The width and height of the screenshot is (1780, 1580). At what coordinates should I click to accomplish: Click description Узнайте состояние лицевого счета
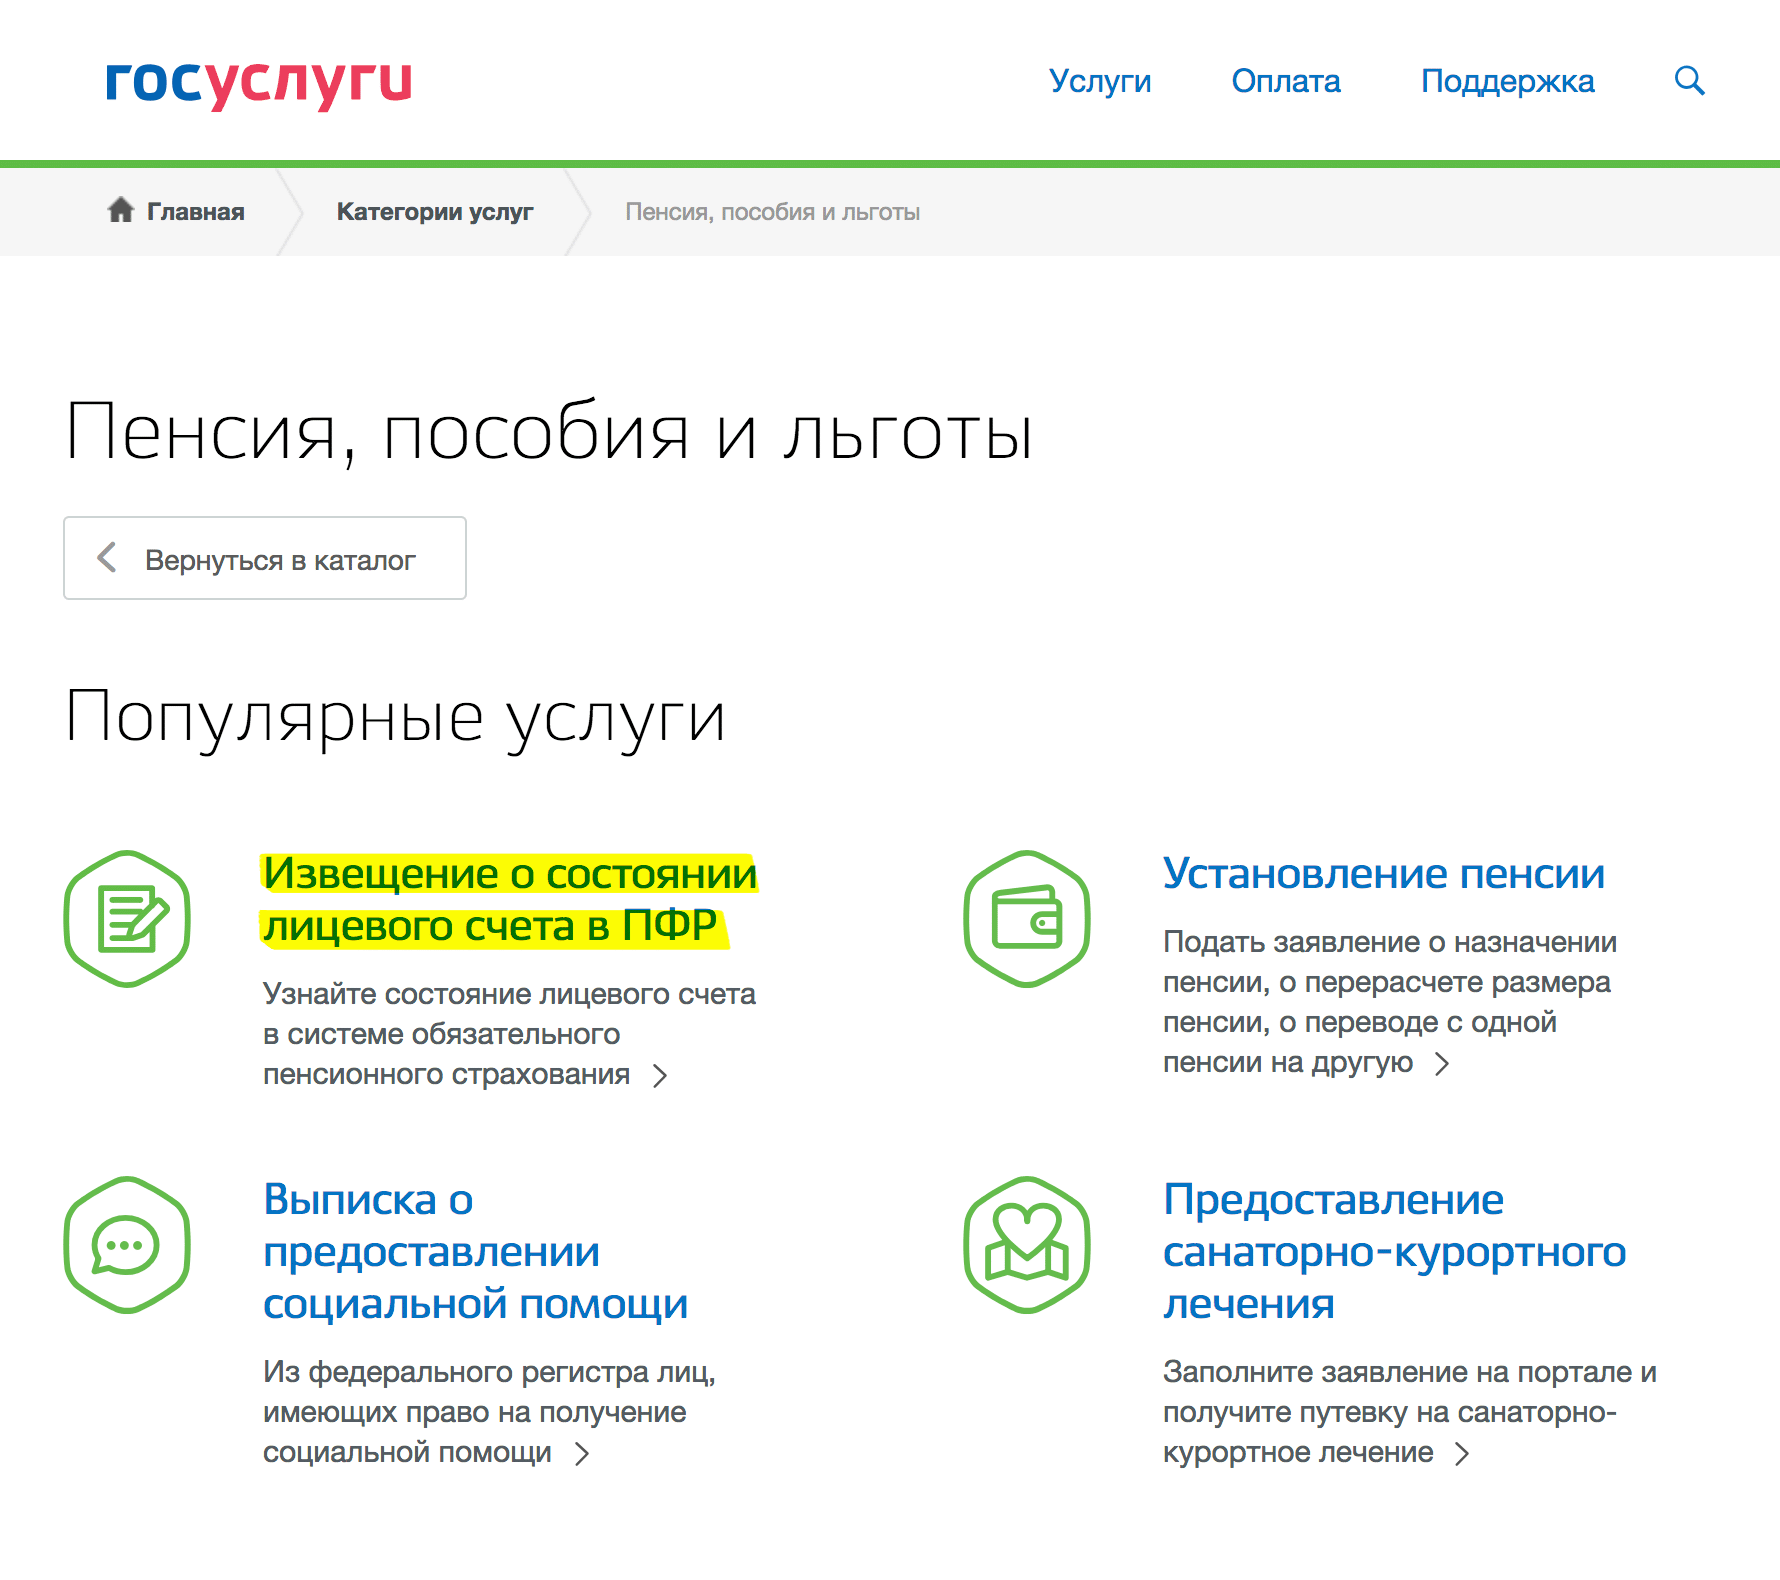(x=509, y=1034)
